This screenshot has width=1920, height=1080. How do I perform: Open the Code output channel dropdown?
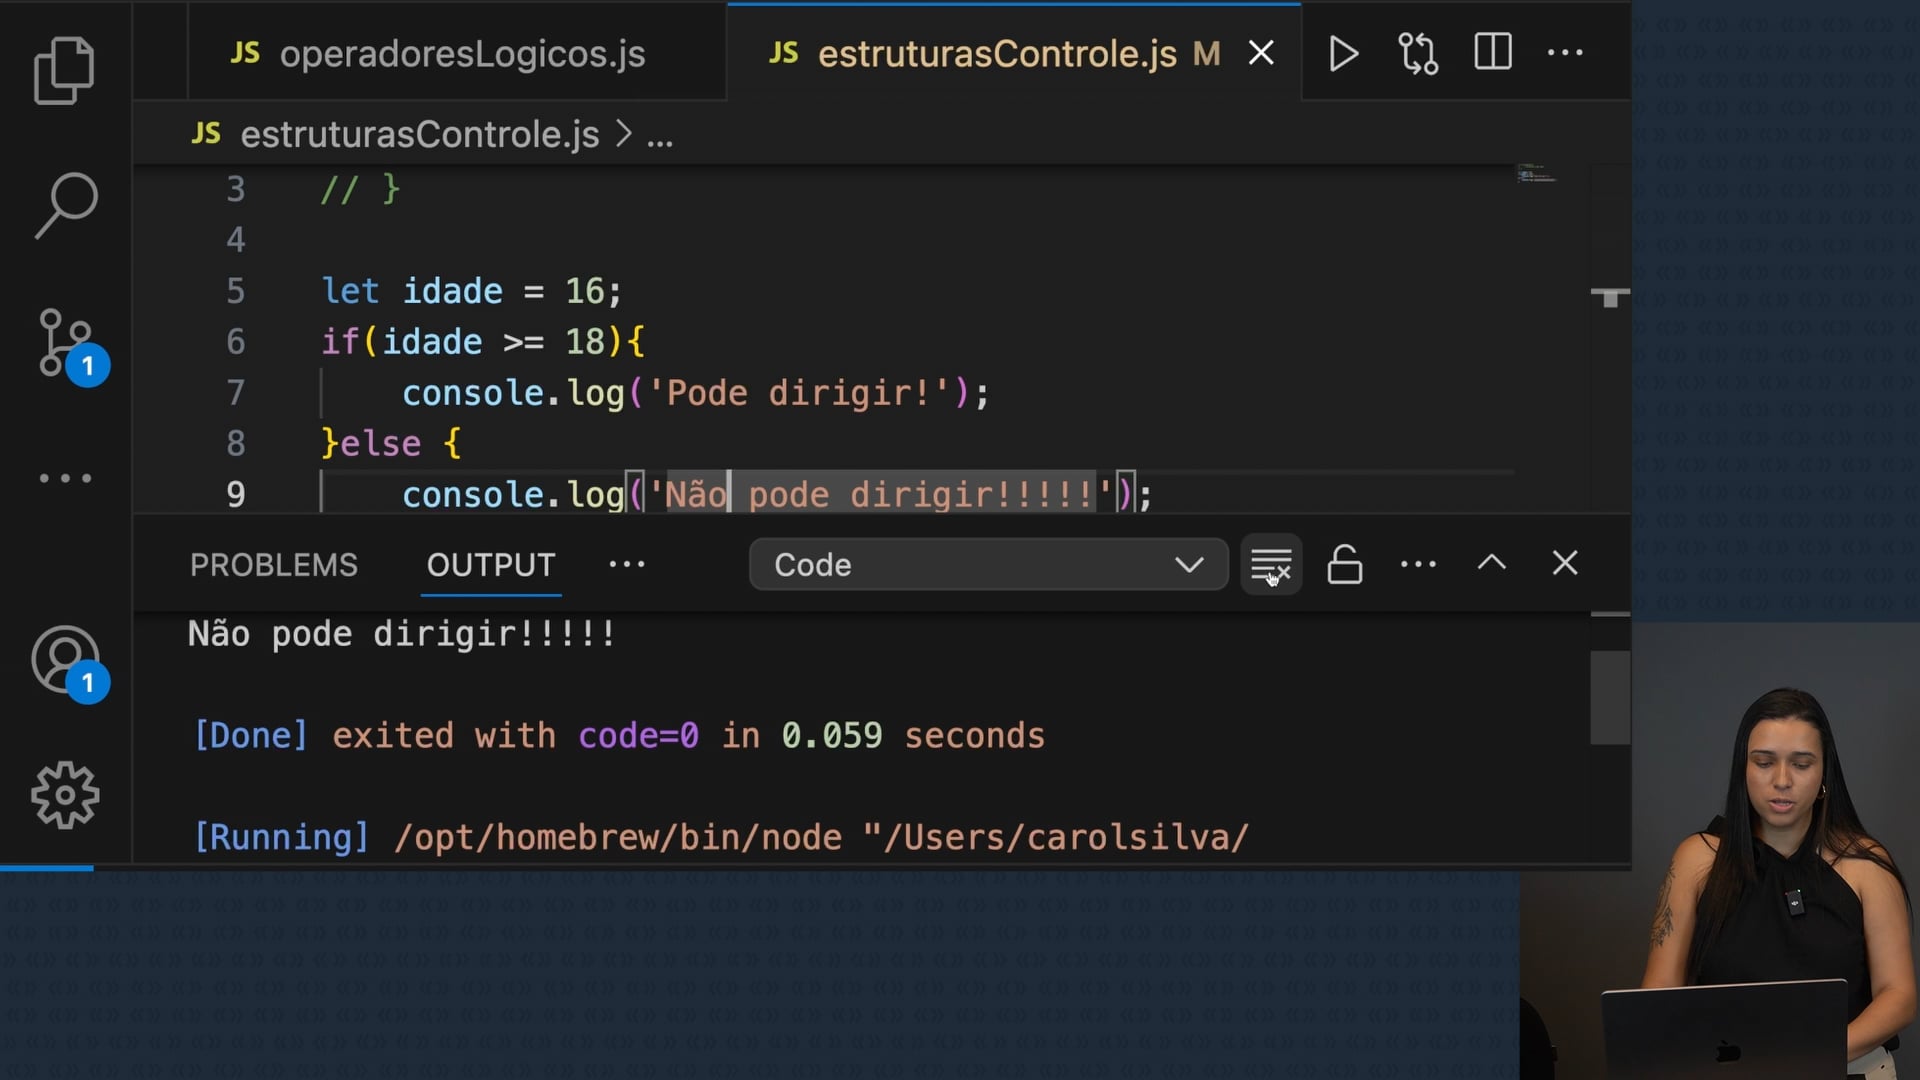(988, 565)
